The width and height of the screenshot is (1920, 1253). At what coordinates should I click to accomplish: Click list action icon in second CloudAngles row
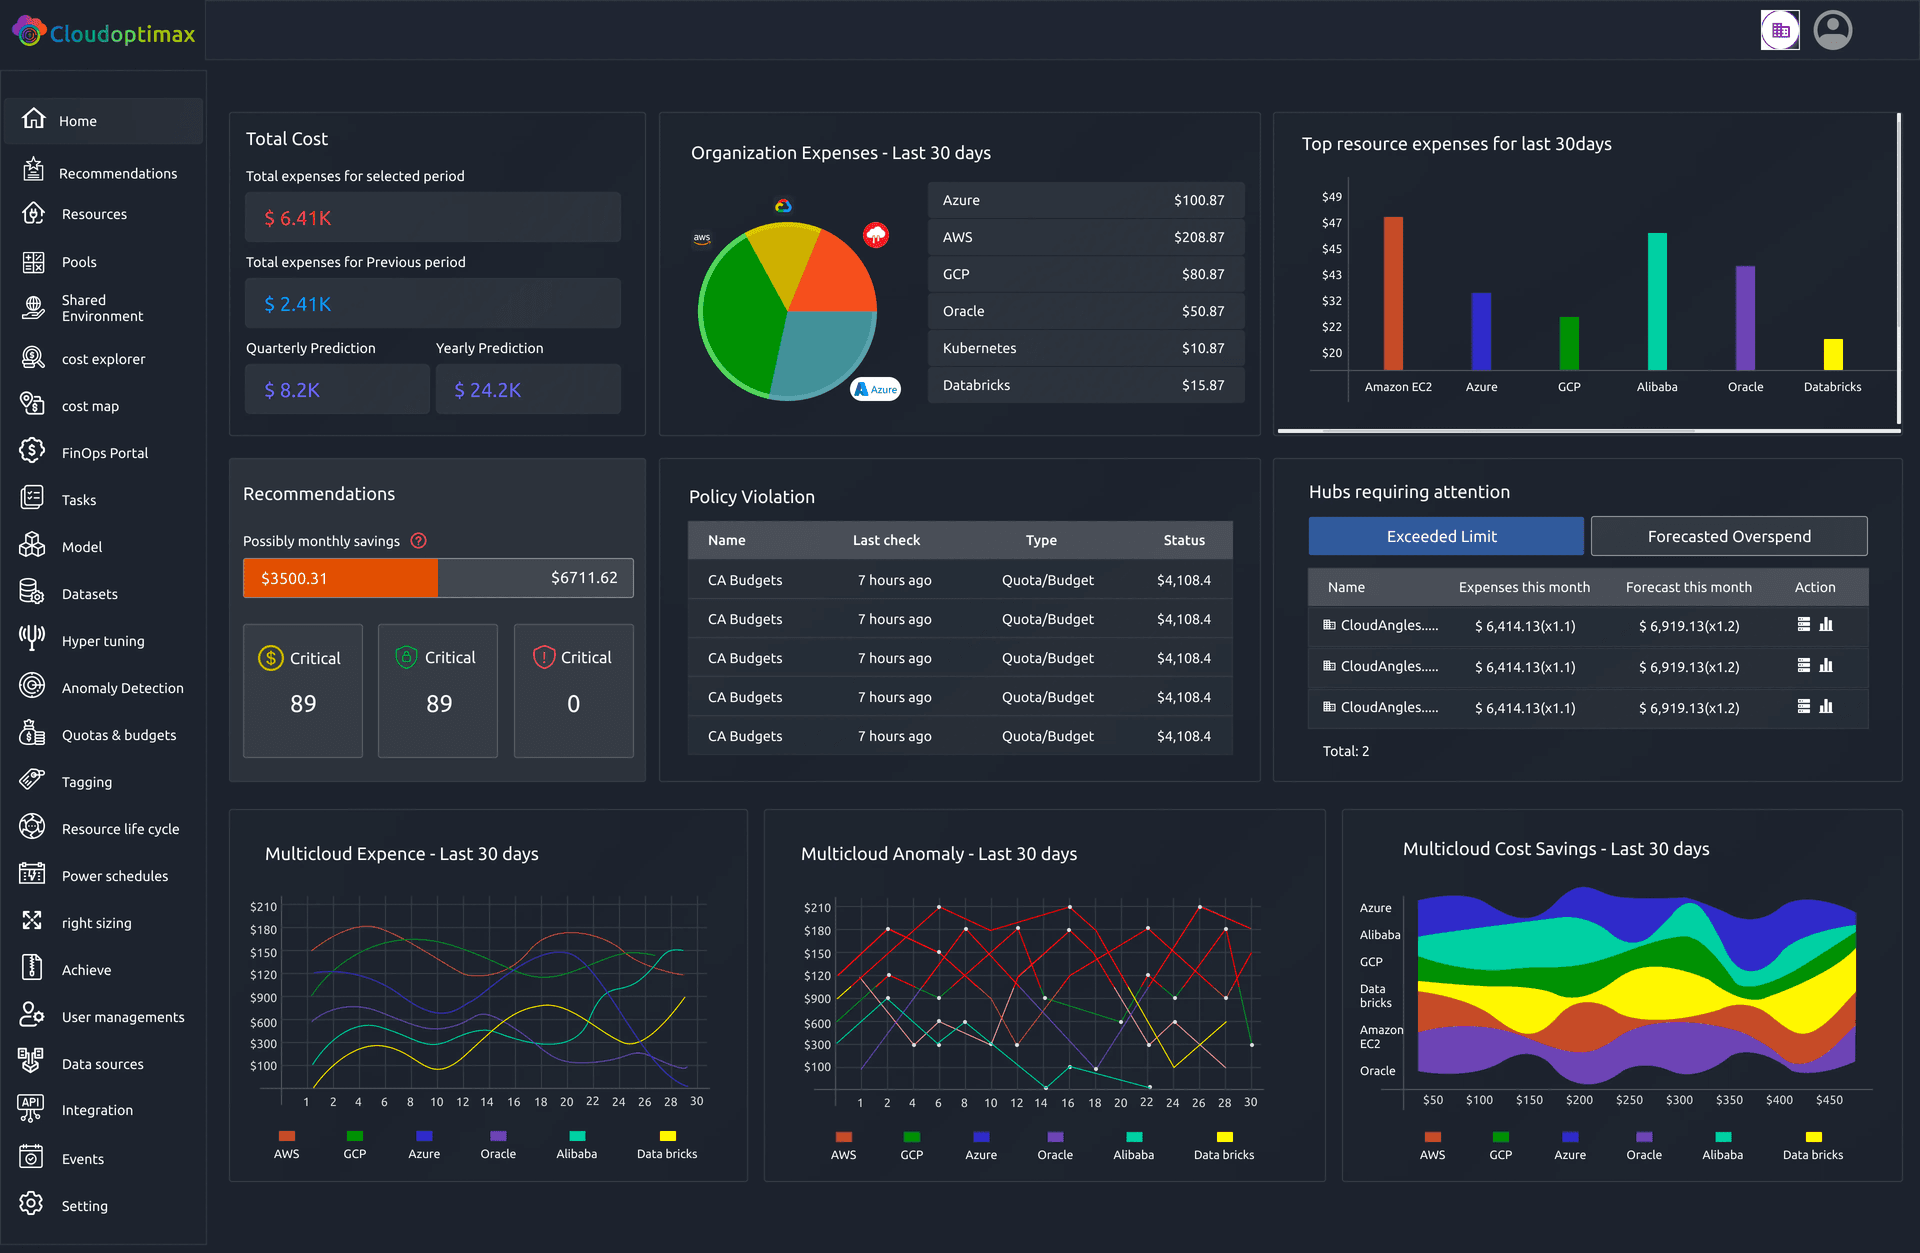click(1804, 666)
